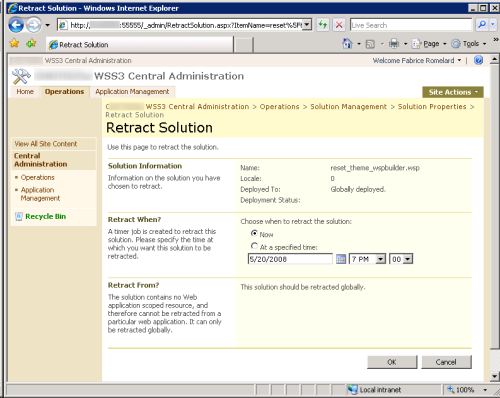Click reset_theme_wspbuilder.wsp solution name text

tap(375, 168)
